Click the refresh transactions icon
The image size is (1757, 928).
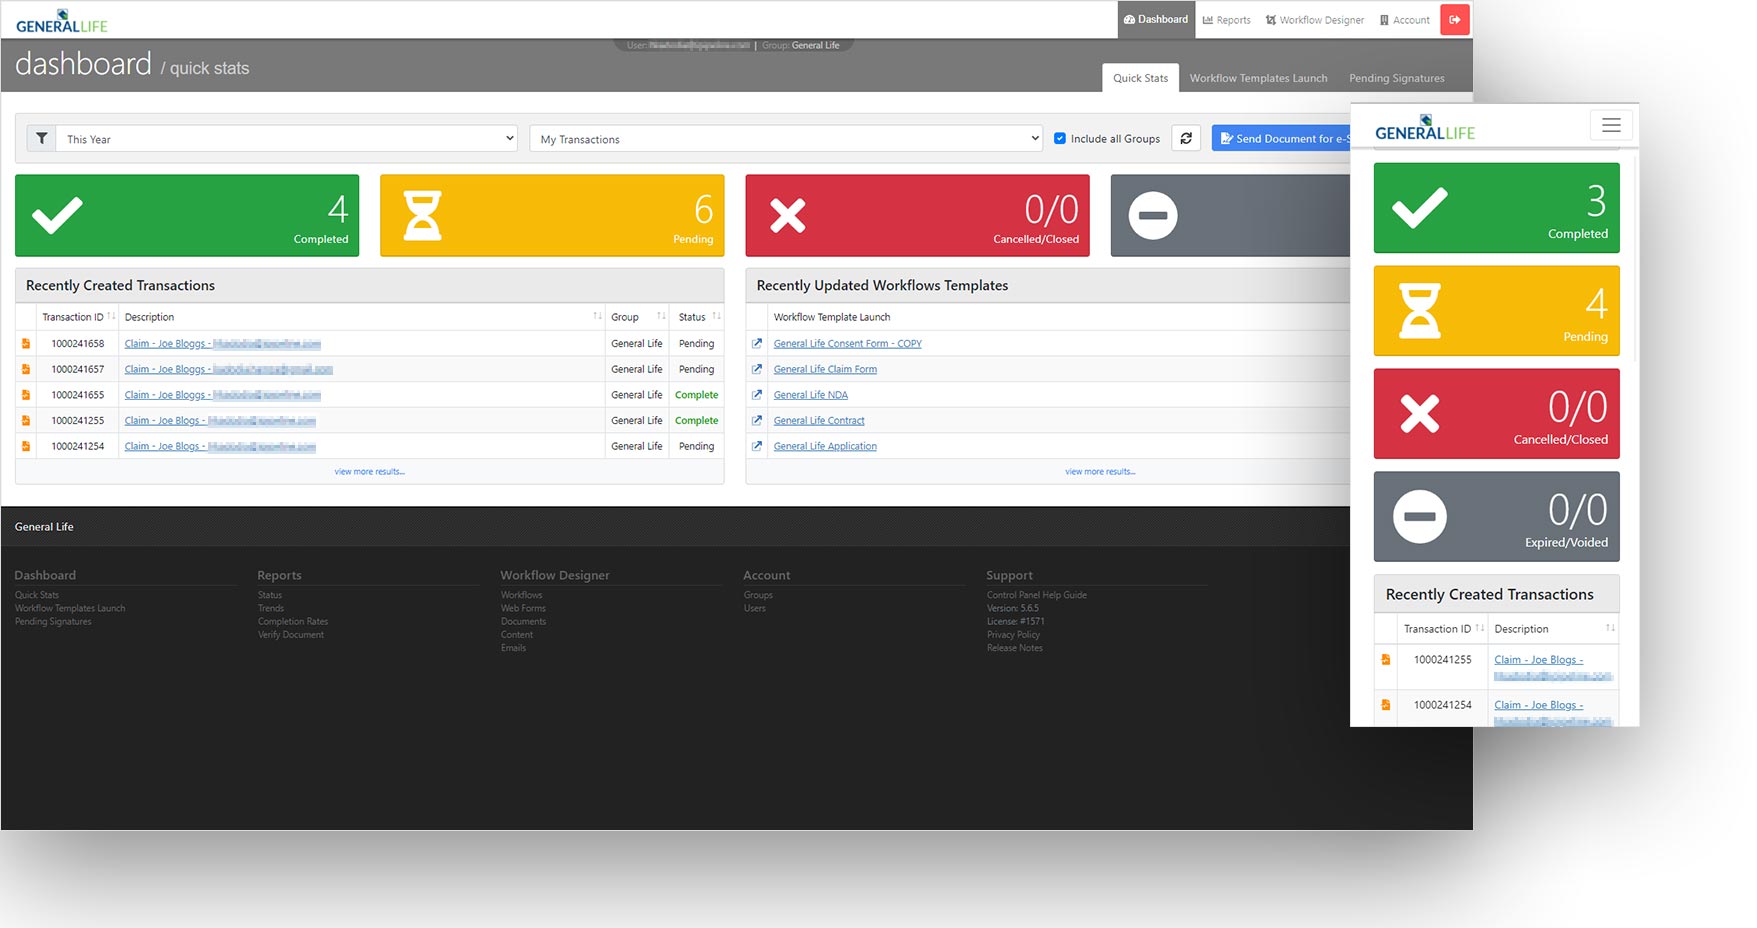[x=1186, y=138]
